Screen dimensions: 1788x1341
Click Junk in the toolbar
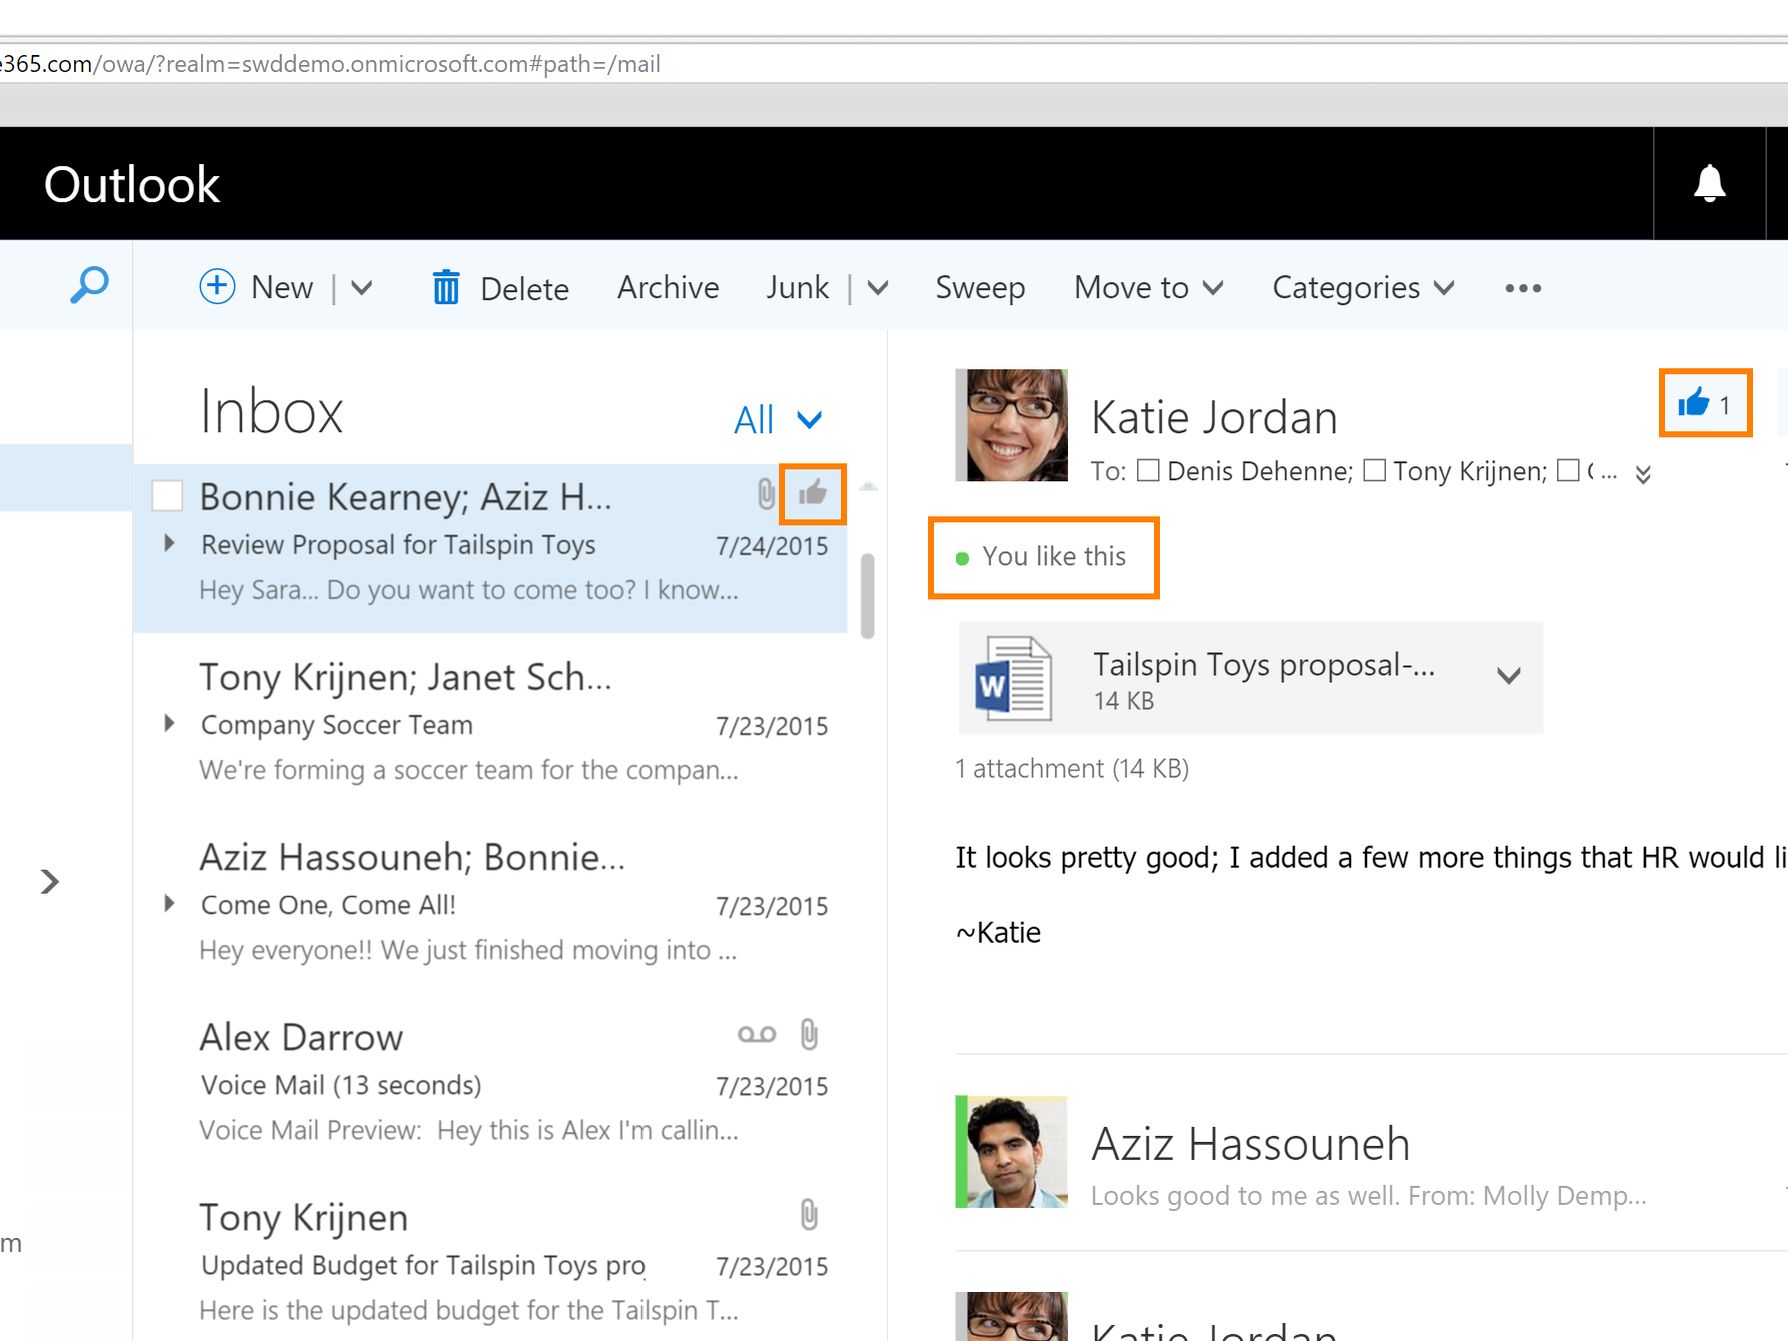tap(797, 288)
